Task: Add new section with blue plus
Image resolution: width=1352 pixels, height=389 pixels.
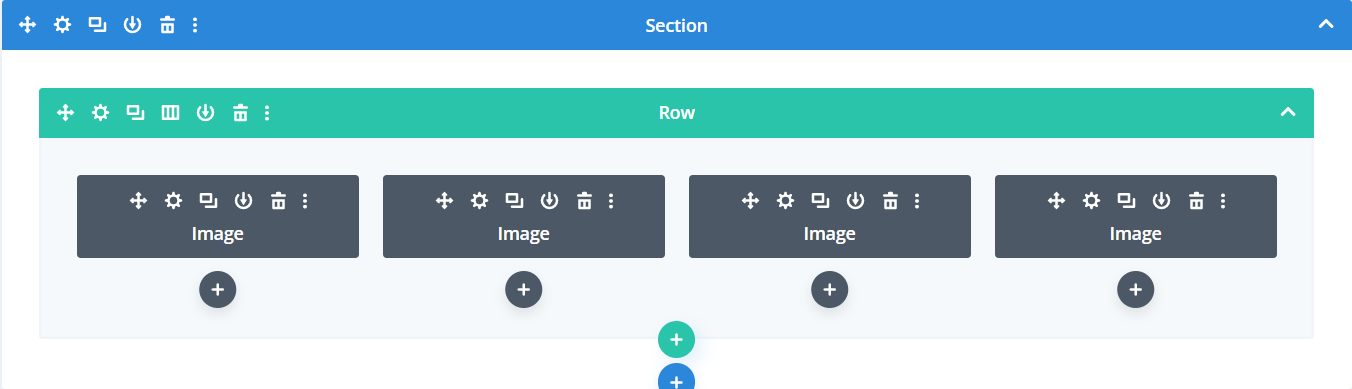Action: (x=676, y=377)
